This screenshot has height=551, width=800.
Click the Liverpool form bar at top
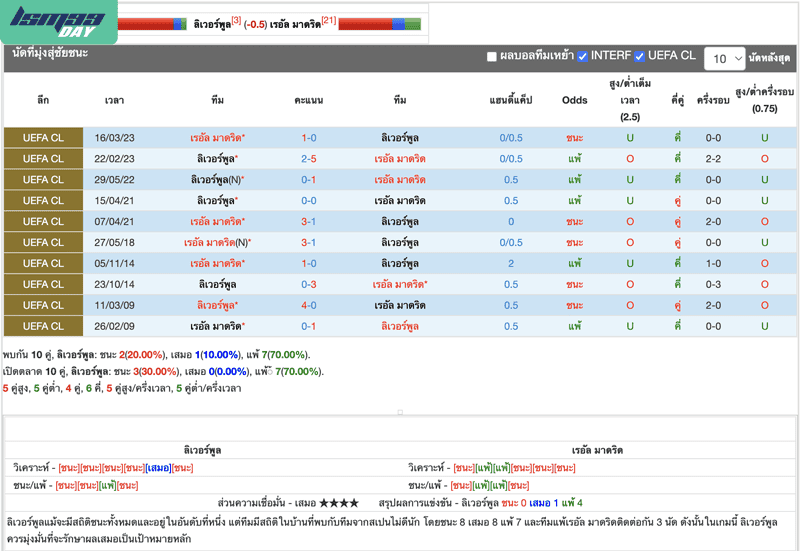tap(151, 23)
